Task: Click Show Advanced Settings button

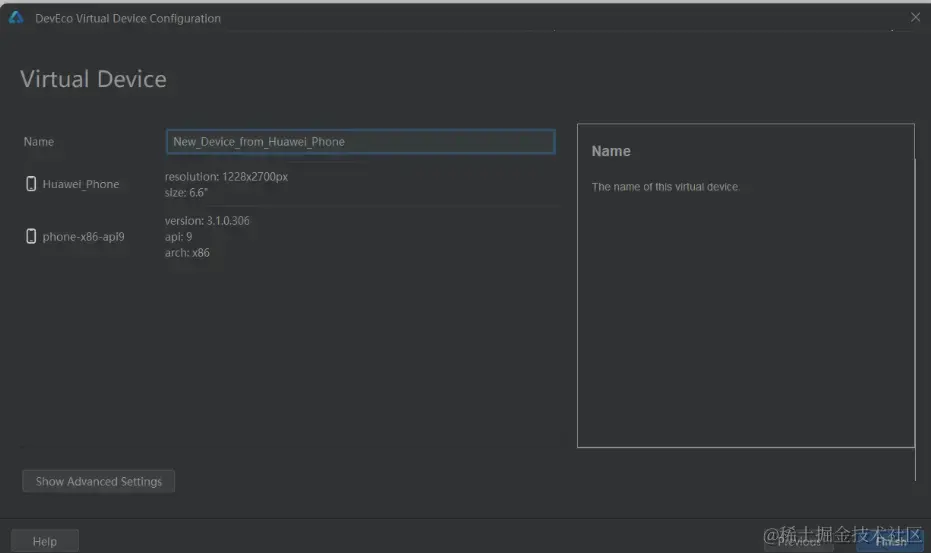Action: pyautogui.click(x=99, y=481)
